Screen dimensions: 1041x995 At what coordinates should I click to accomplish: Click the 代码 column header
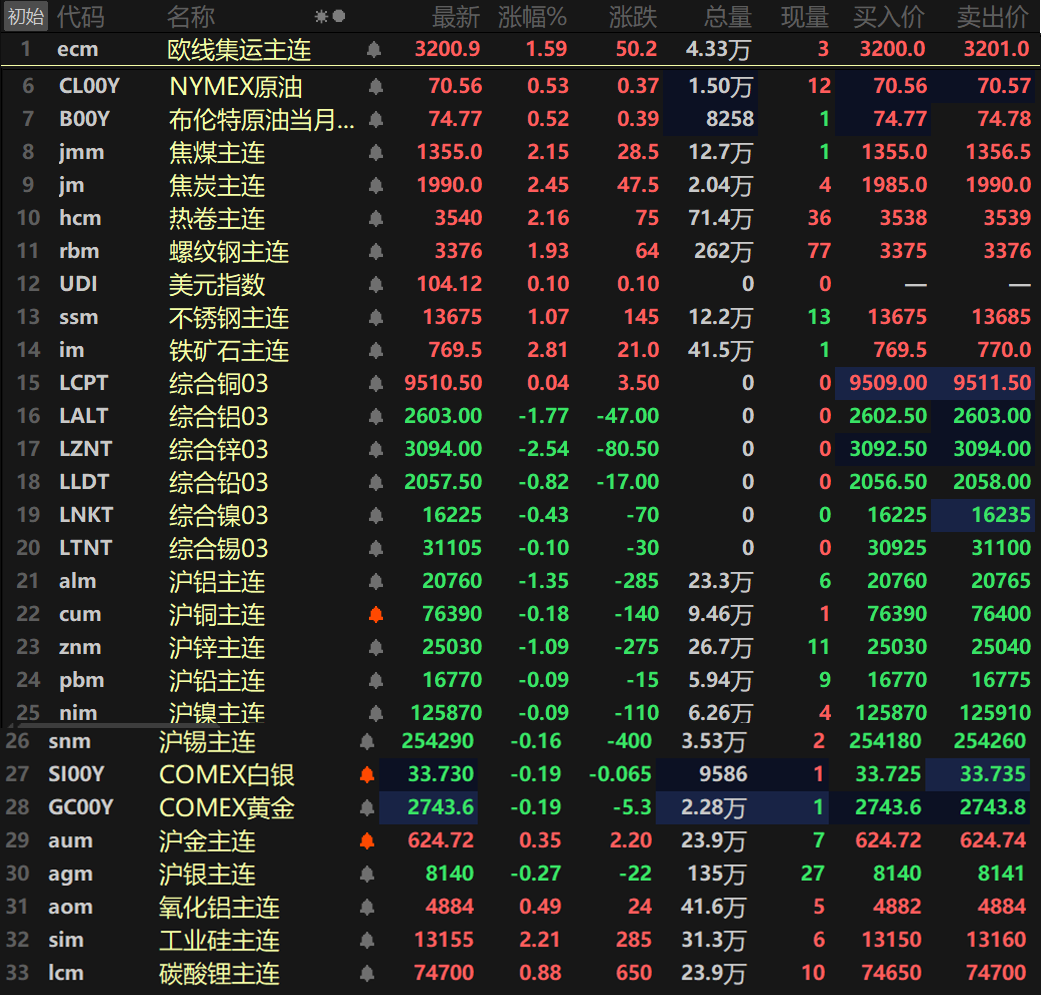tap(80, 17)
